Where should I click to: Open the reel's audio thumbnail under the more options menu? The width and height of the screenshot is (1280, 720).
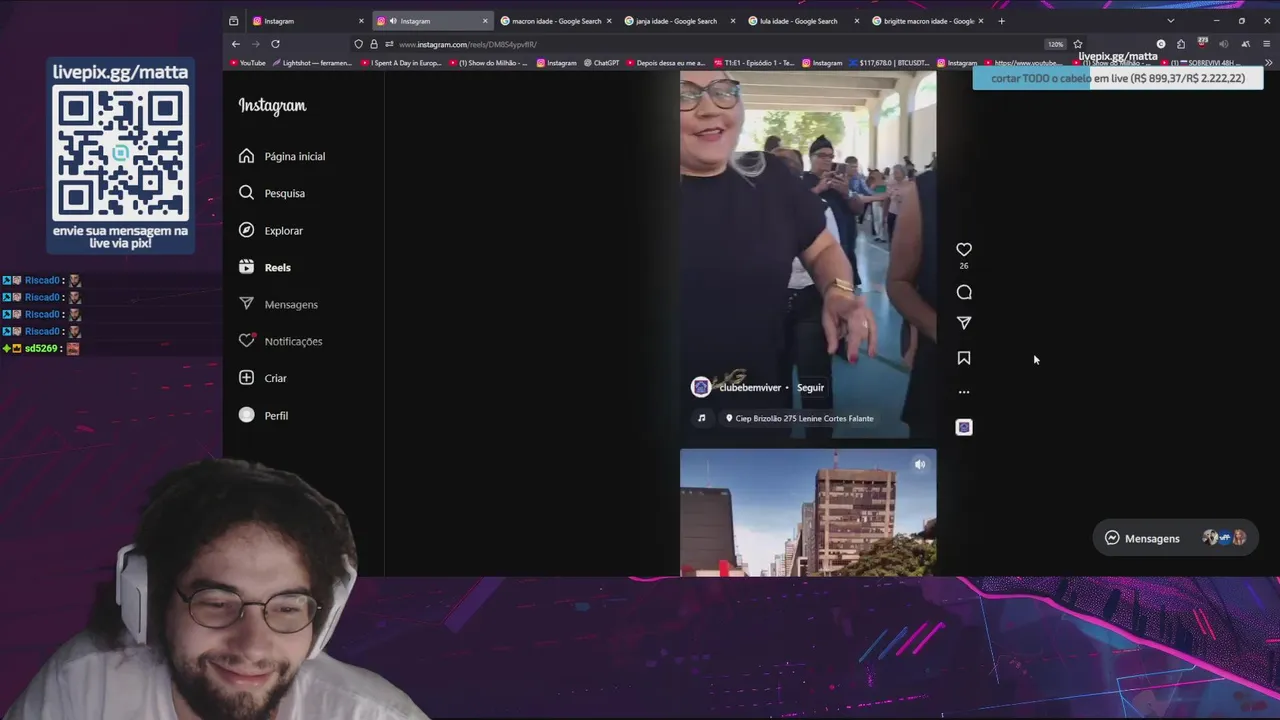point(964,427)
